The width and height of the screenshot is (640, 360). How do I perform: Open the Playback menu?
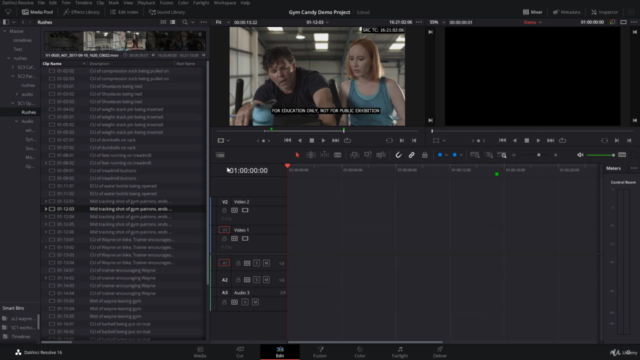146,3
